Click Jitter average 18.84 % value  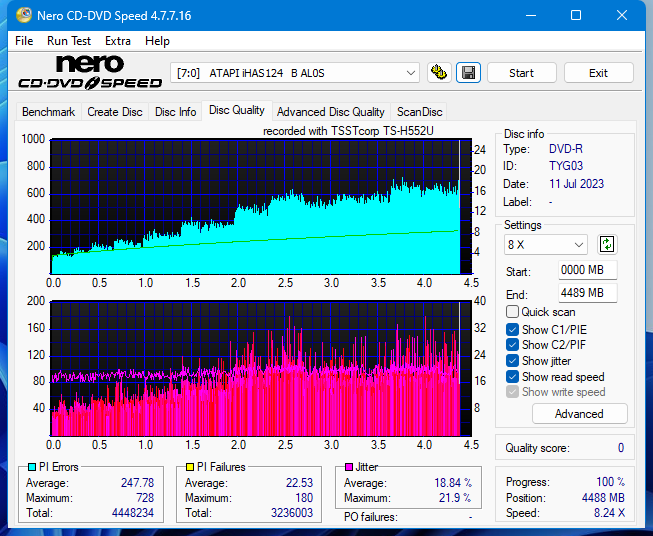click(x=453, y=483)
